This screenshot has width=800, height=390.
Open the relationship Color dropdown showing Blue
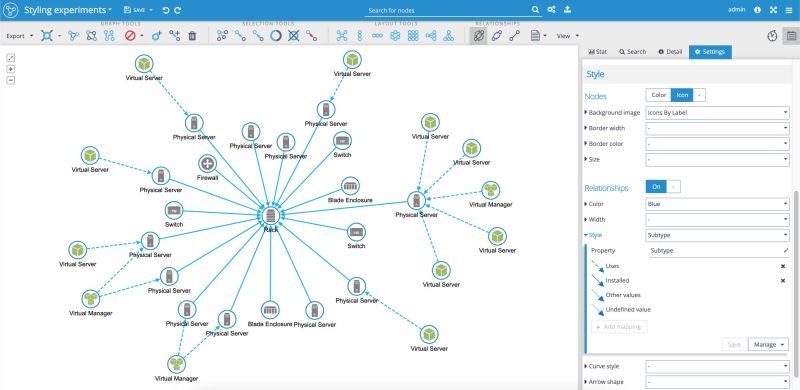tap(717, 204)
